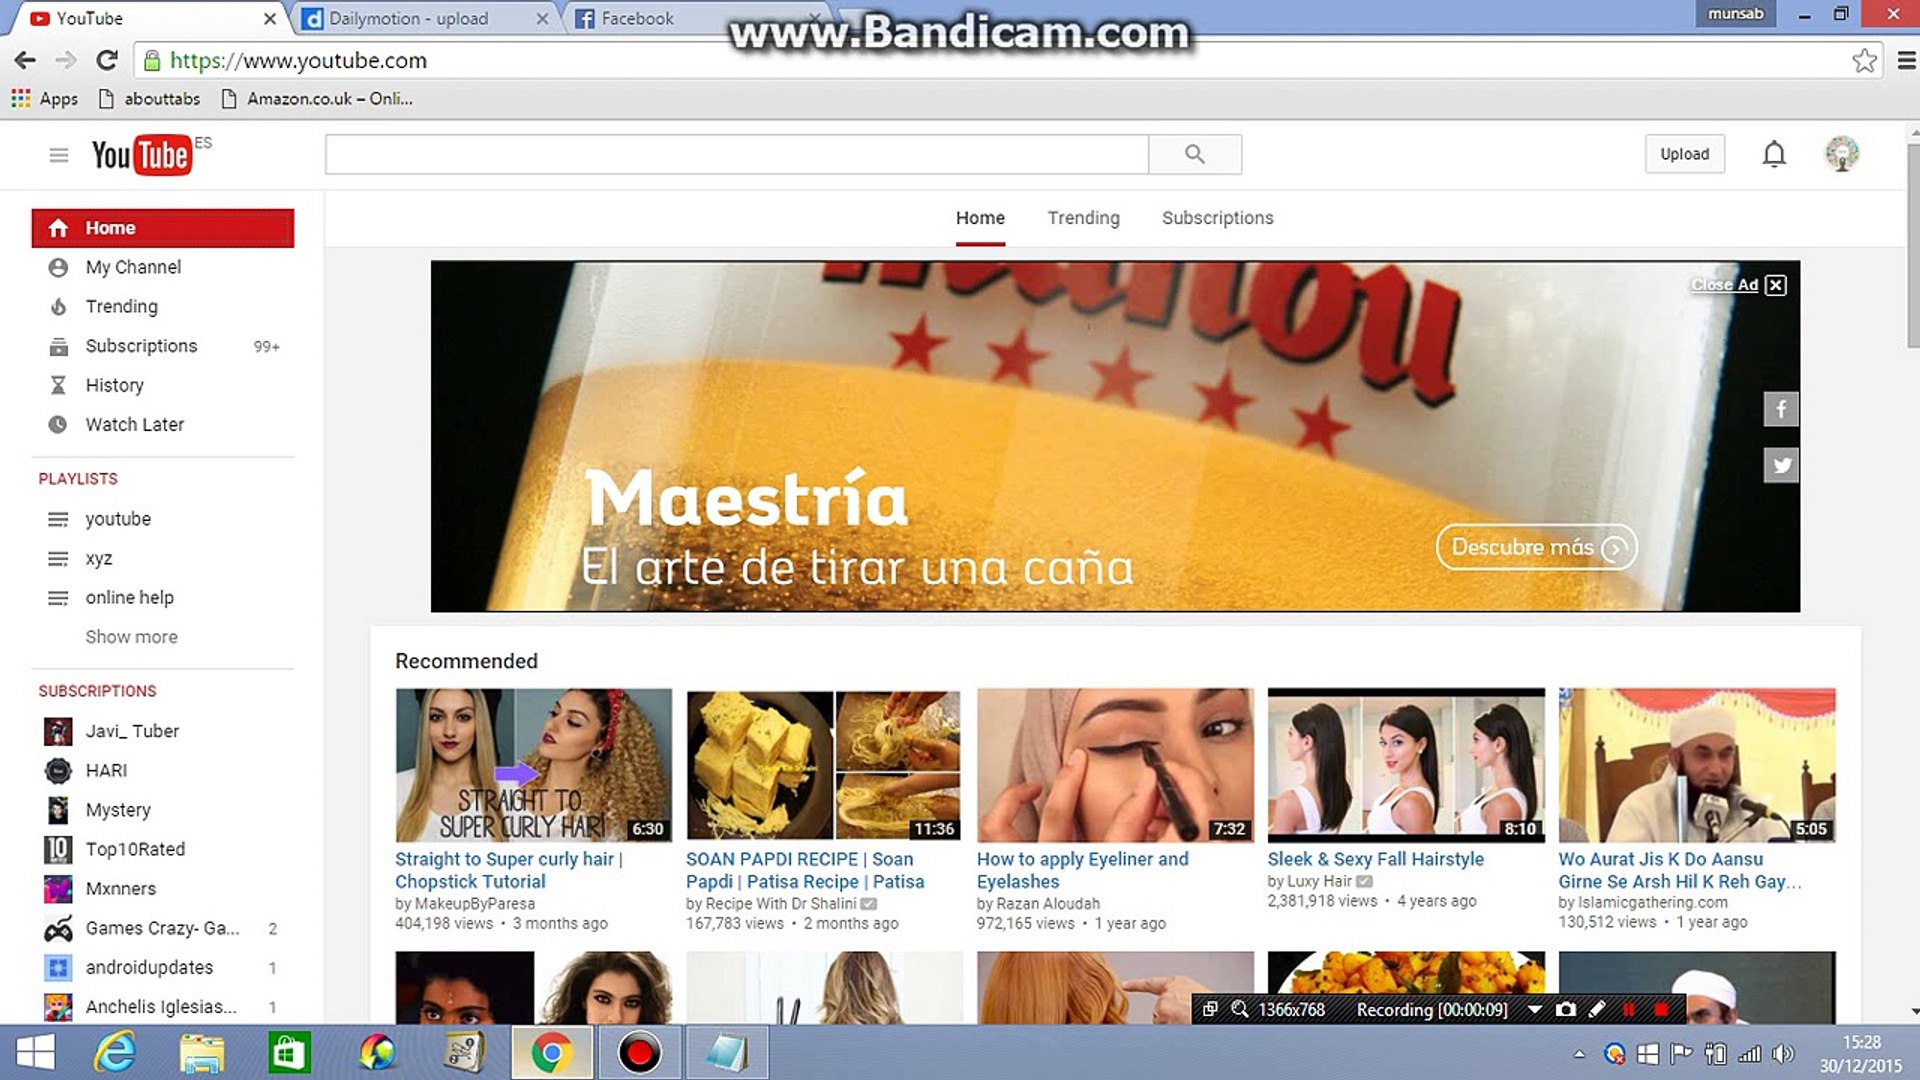Expand playlists with Show more
This screenshot has height=1080, width=1920.
[131, 637]
